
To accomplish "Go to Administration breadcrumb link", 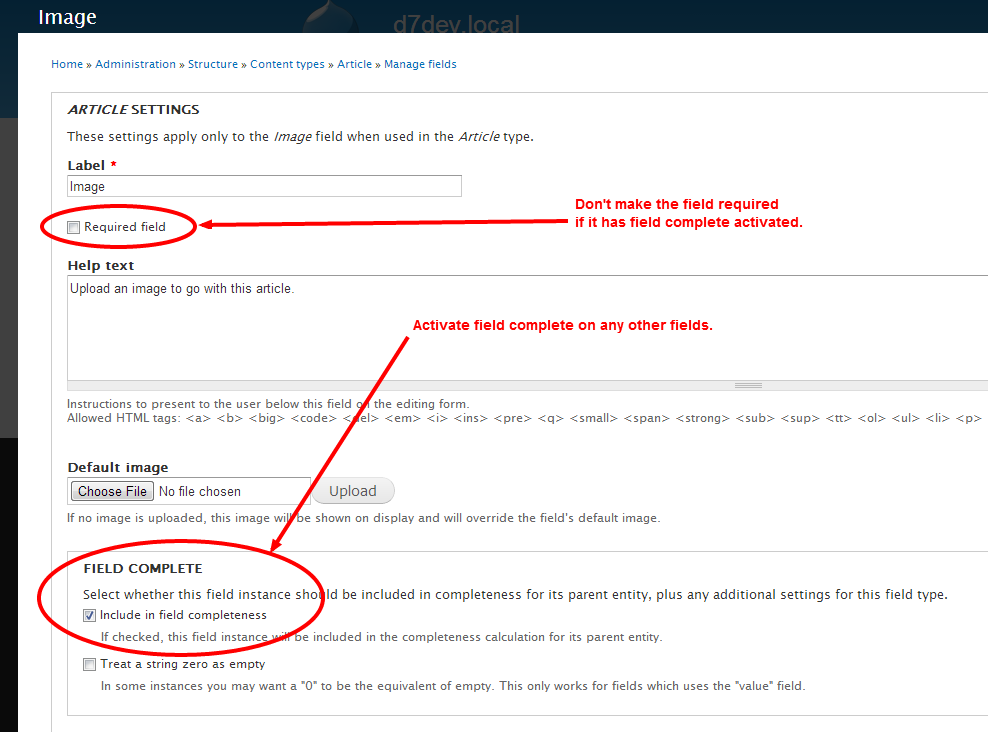I will click(135, 64).
